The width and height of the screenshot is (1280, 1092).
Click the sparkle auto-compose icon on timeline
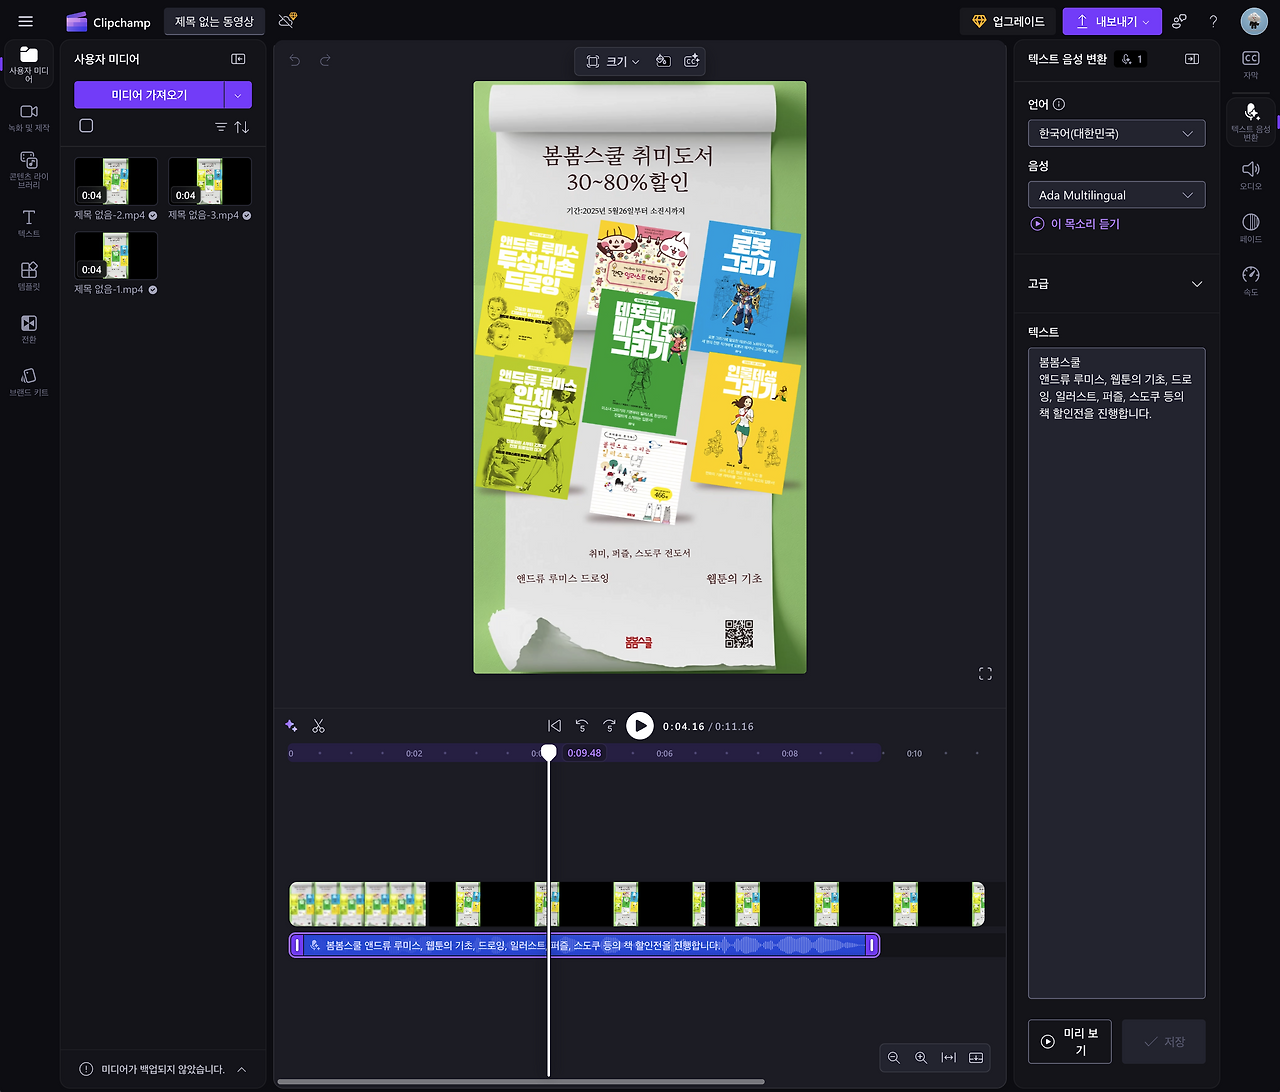291,726
